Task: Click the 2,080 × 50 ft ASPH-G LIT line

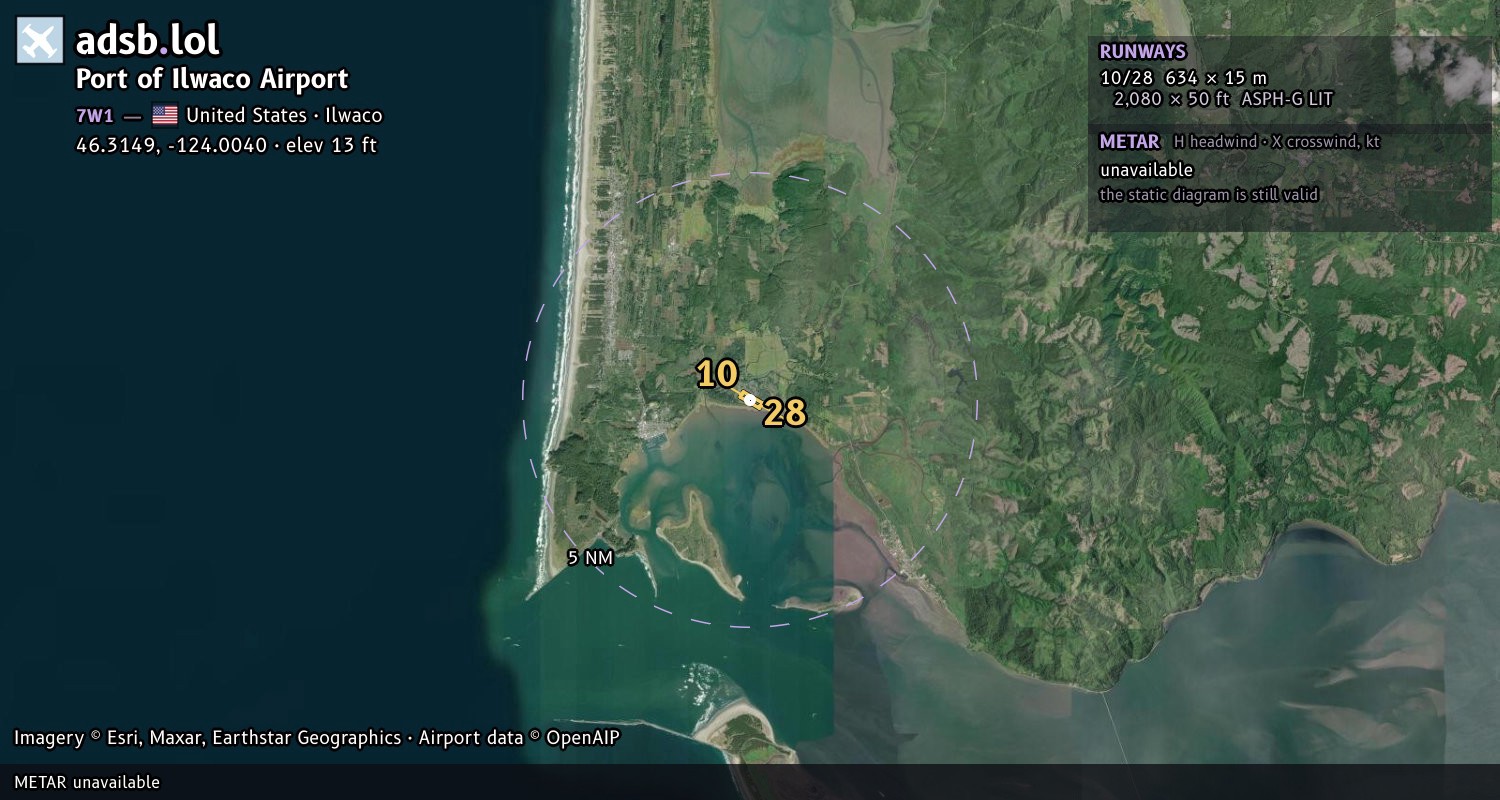Action: click(1223, 99)
